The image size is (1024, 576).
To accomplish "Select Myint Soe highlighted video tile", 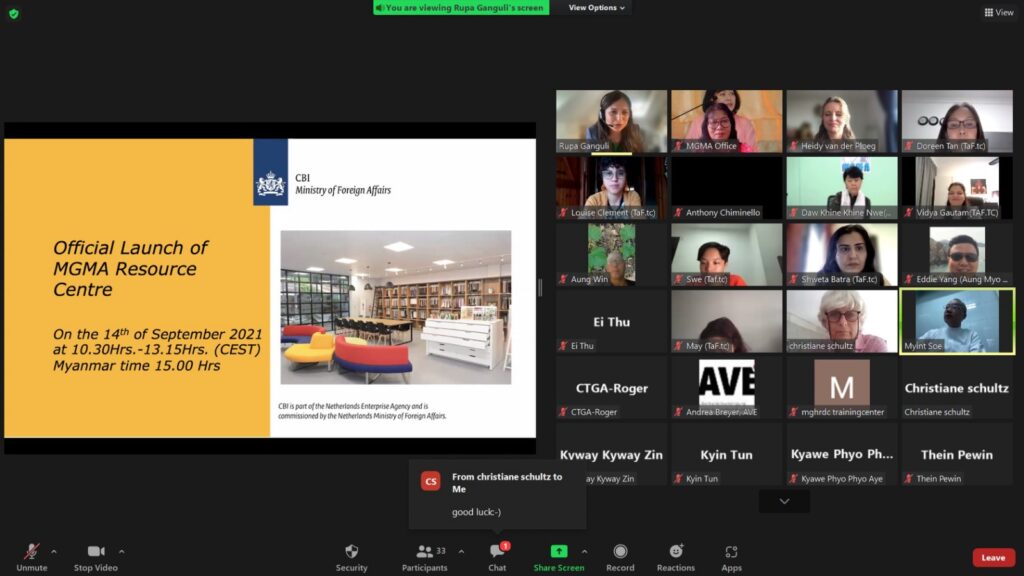I will coord(957,321).
